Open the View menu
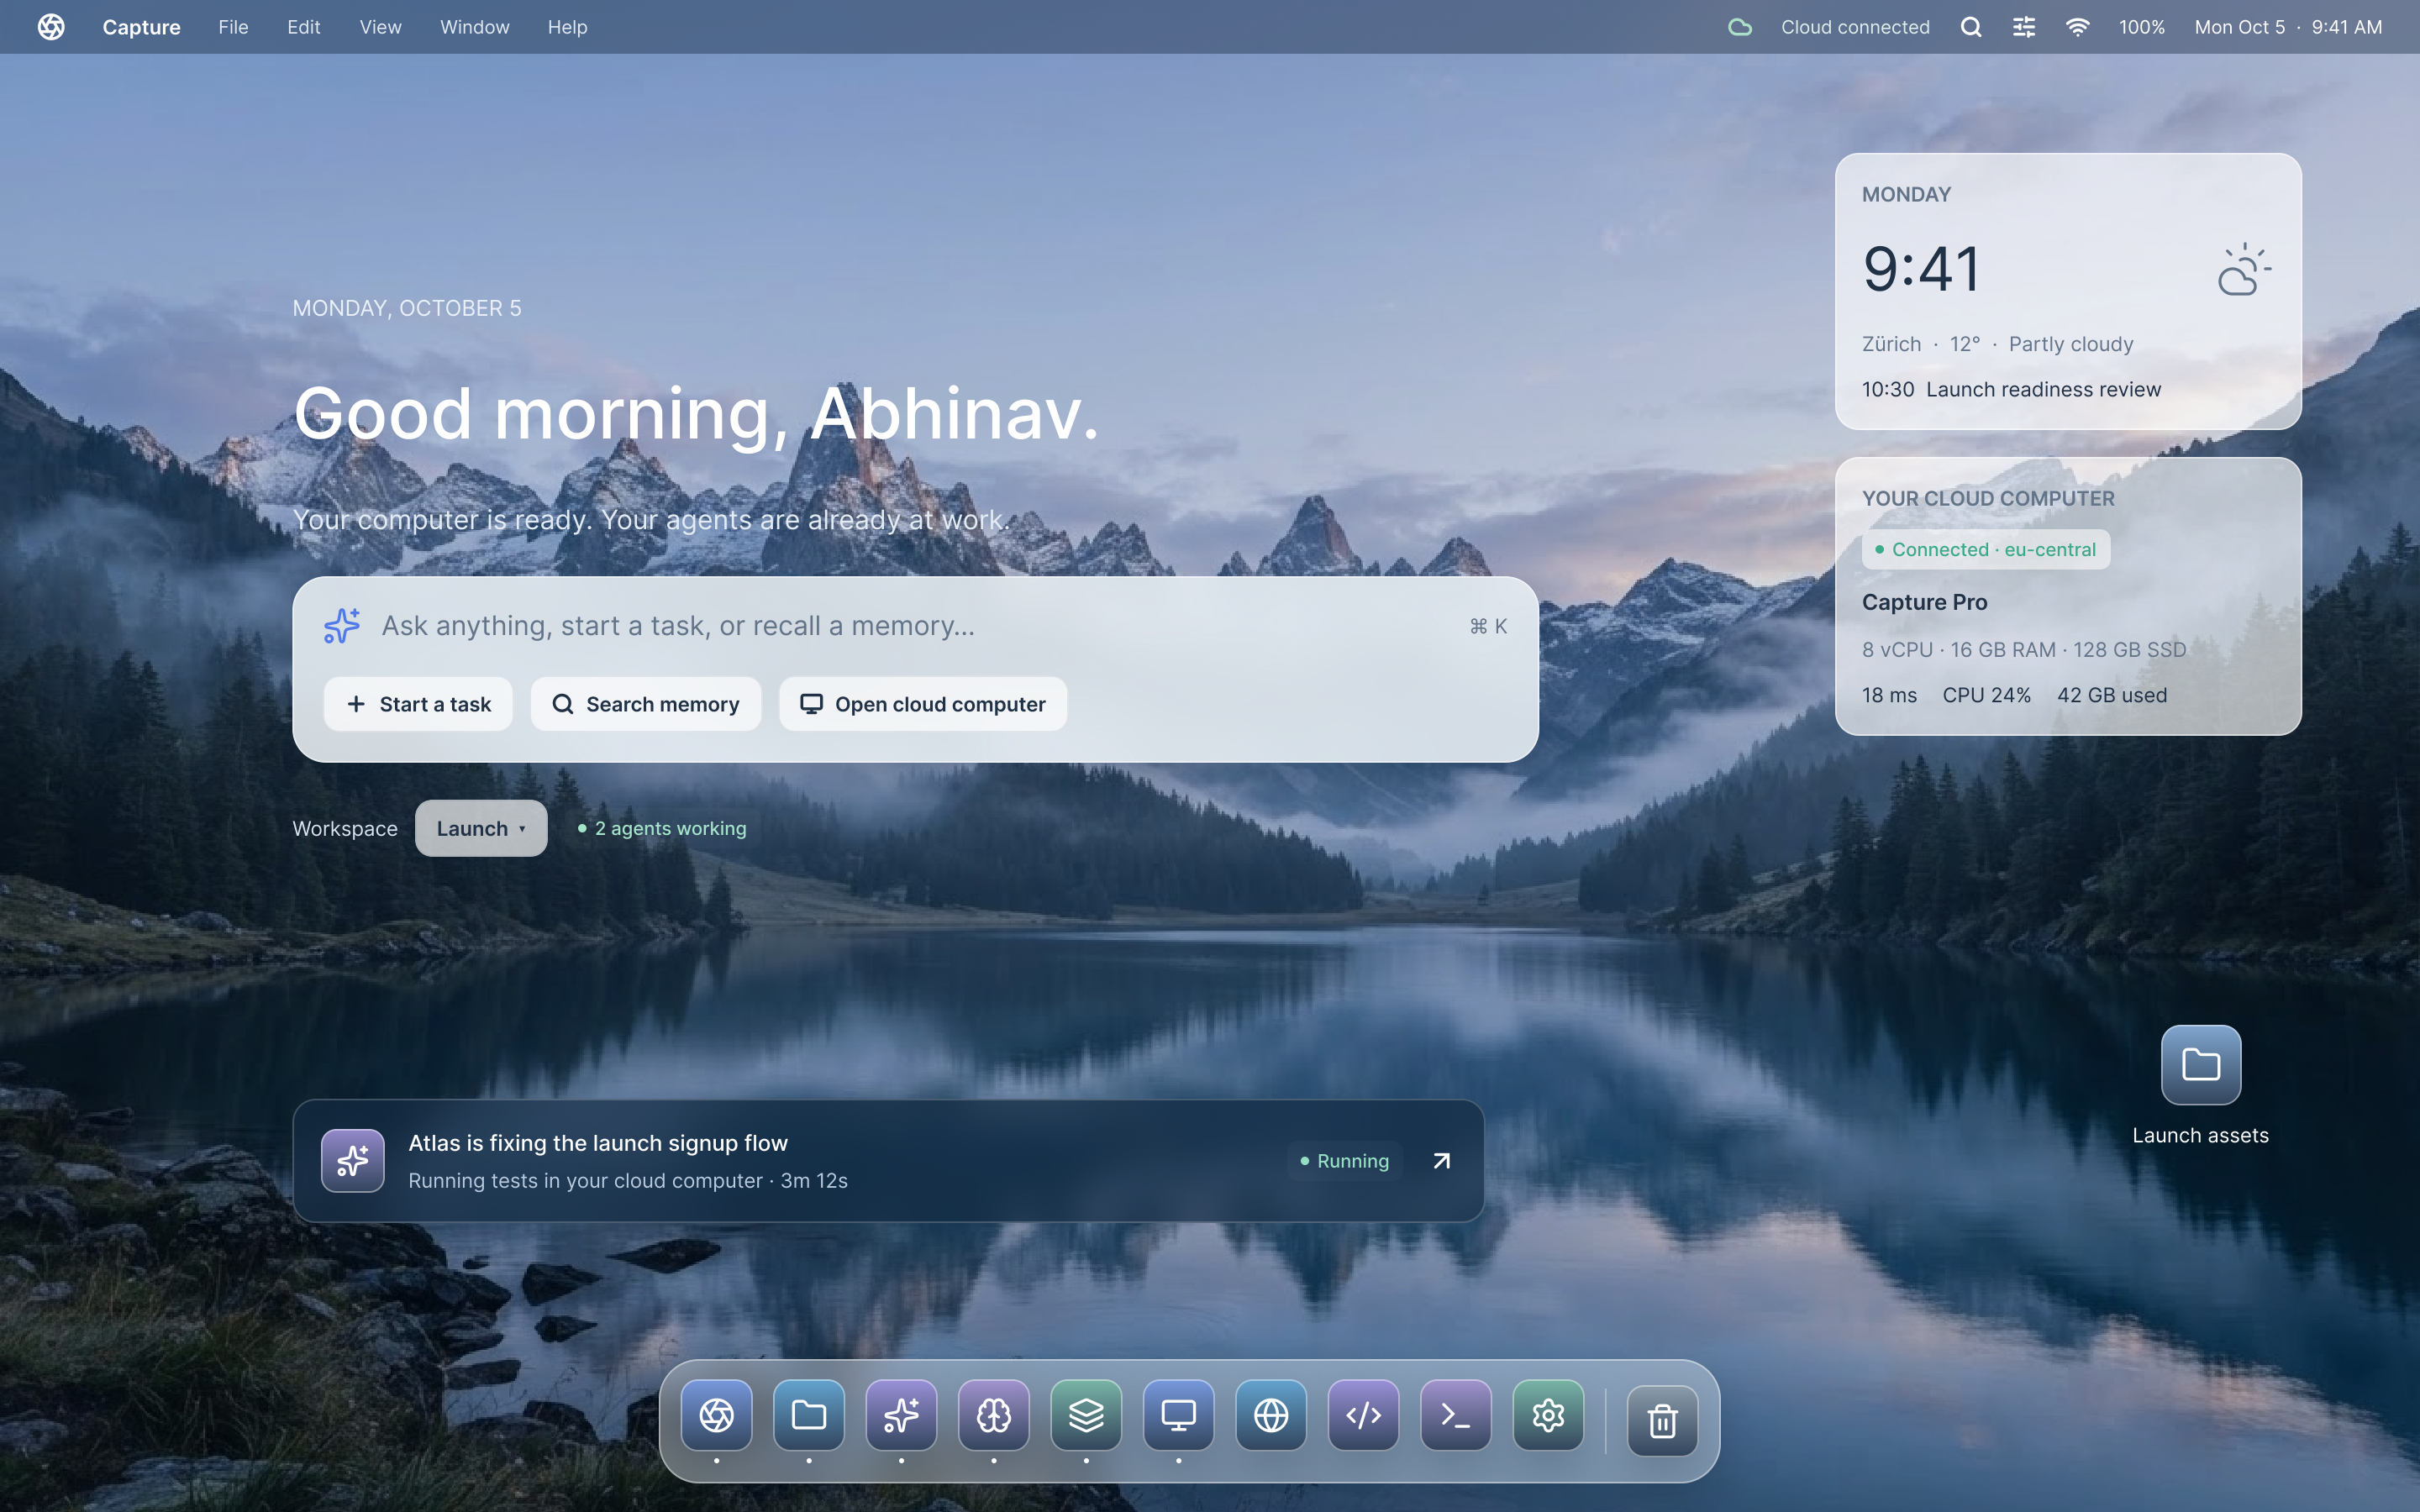This screenshot has height=1512, width=2420. 380,27
